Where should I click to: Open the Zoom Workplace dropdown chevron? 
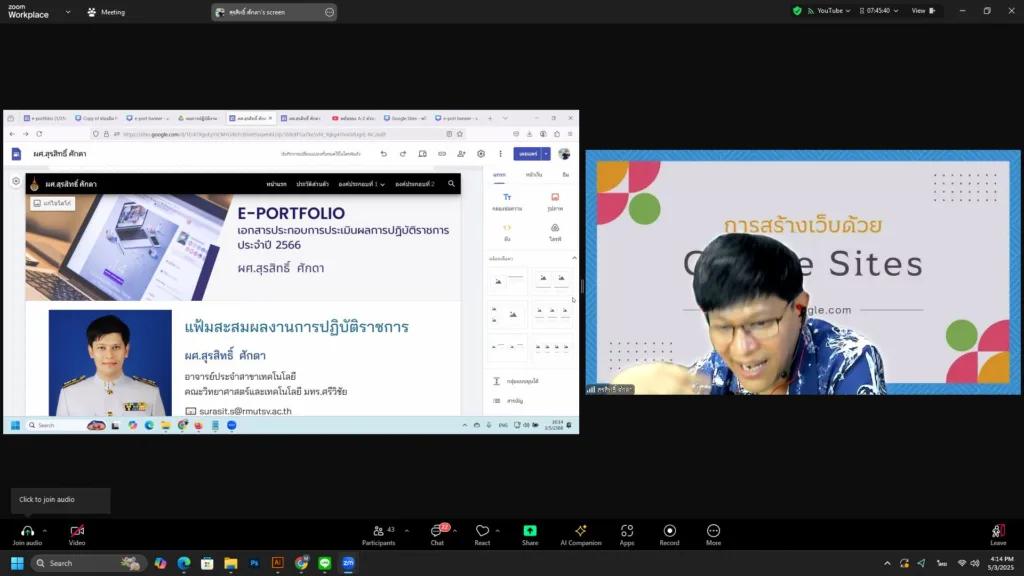(68, 12)
